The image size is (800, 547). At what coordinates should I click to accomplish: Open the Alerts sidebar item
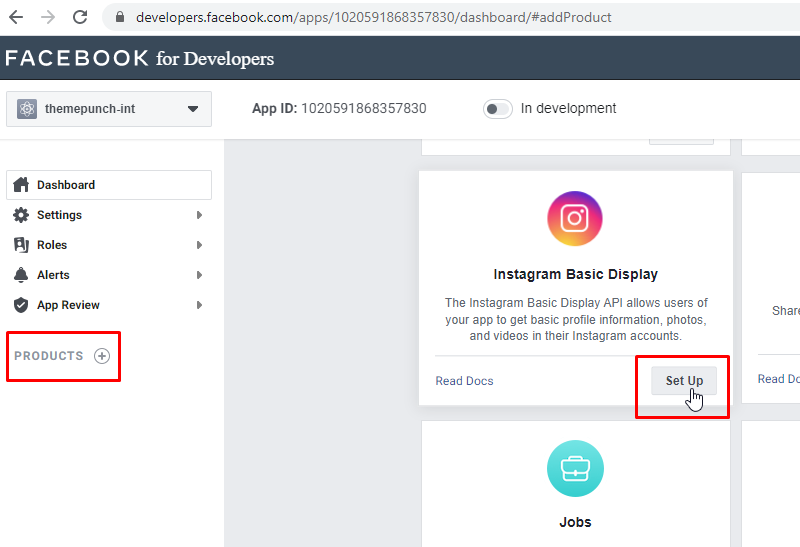(109, 275)
